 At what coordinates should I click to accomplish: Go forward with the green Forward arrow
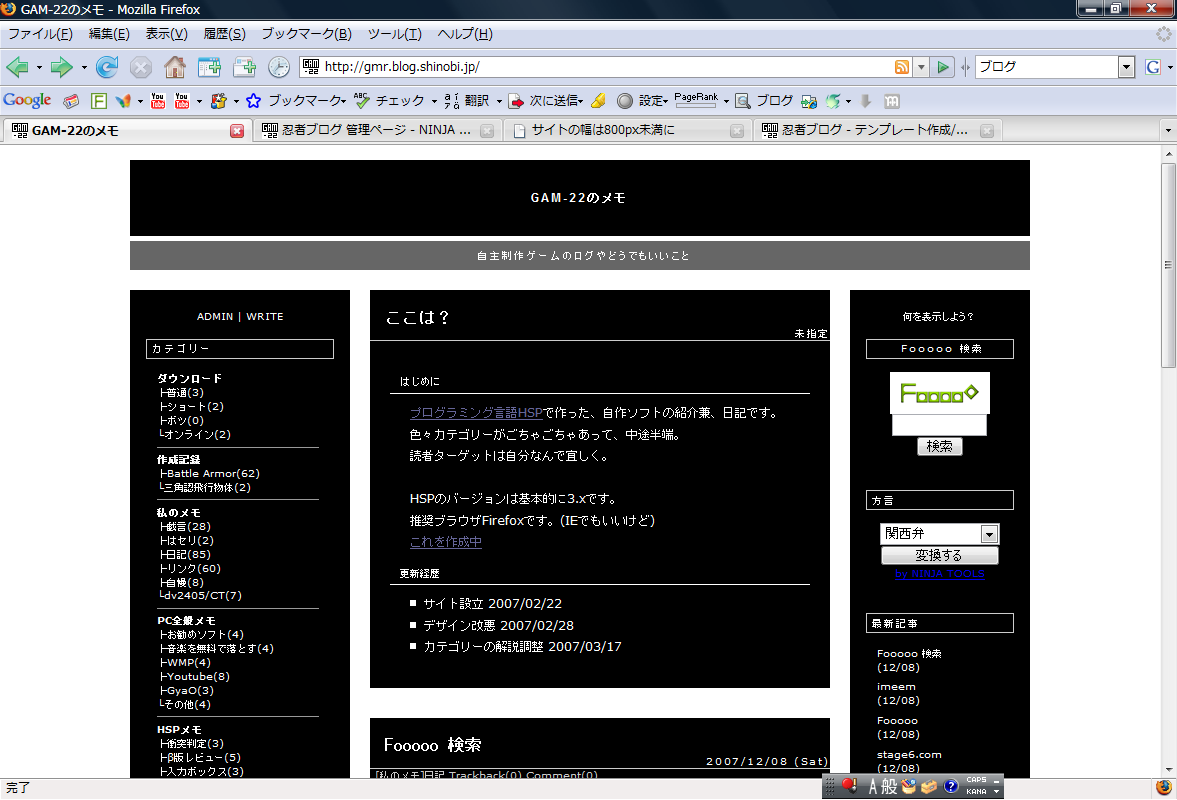coord(61,67)
